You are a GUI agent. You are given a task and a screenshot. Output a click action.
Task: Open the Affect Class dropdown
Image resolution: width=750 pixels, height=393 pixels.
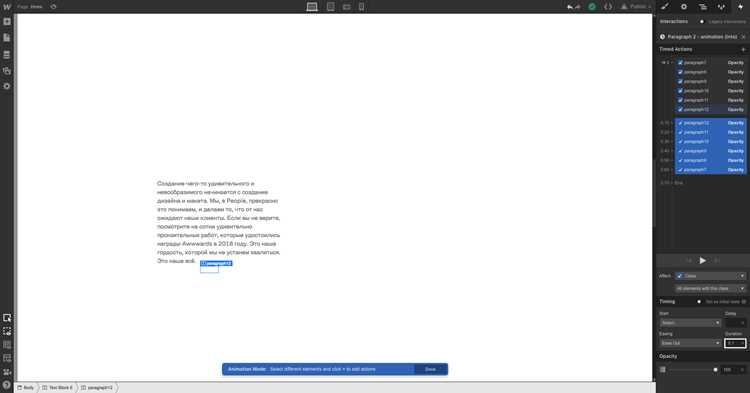(x=710, y=276)
